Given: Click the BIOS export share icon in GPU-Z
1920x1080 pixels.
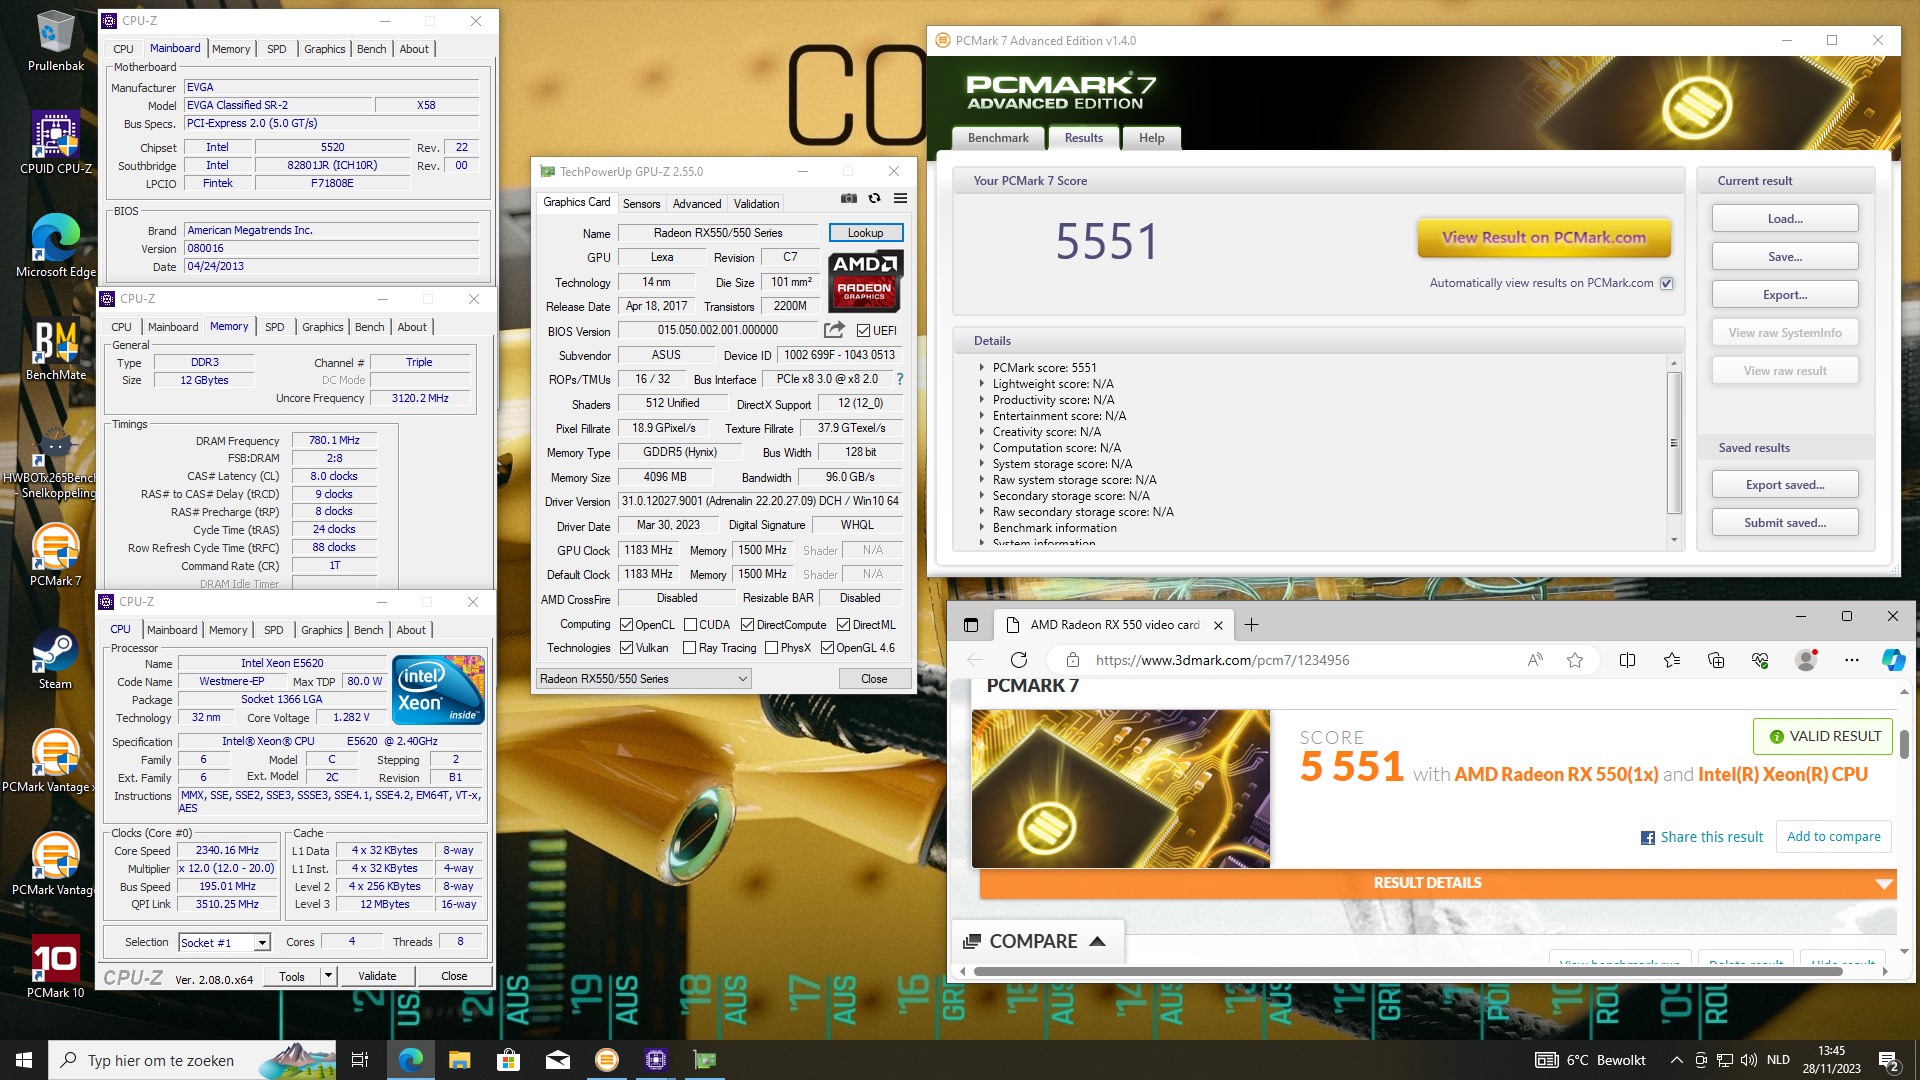Looking at the screenshot, I should (834, 330).
